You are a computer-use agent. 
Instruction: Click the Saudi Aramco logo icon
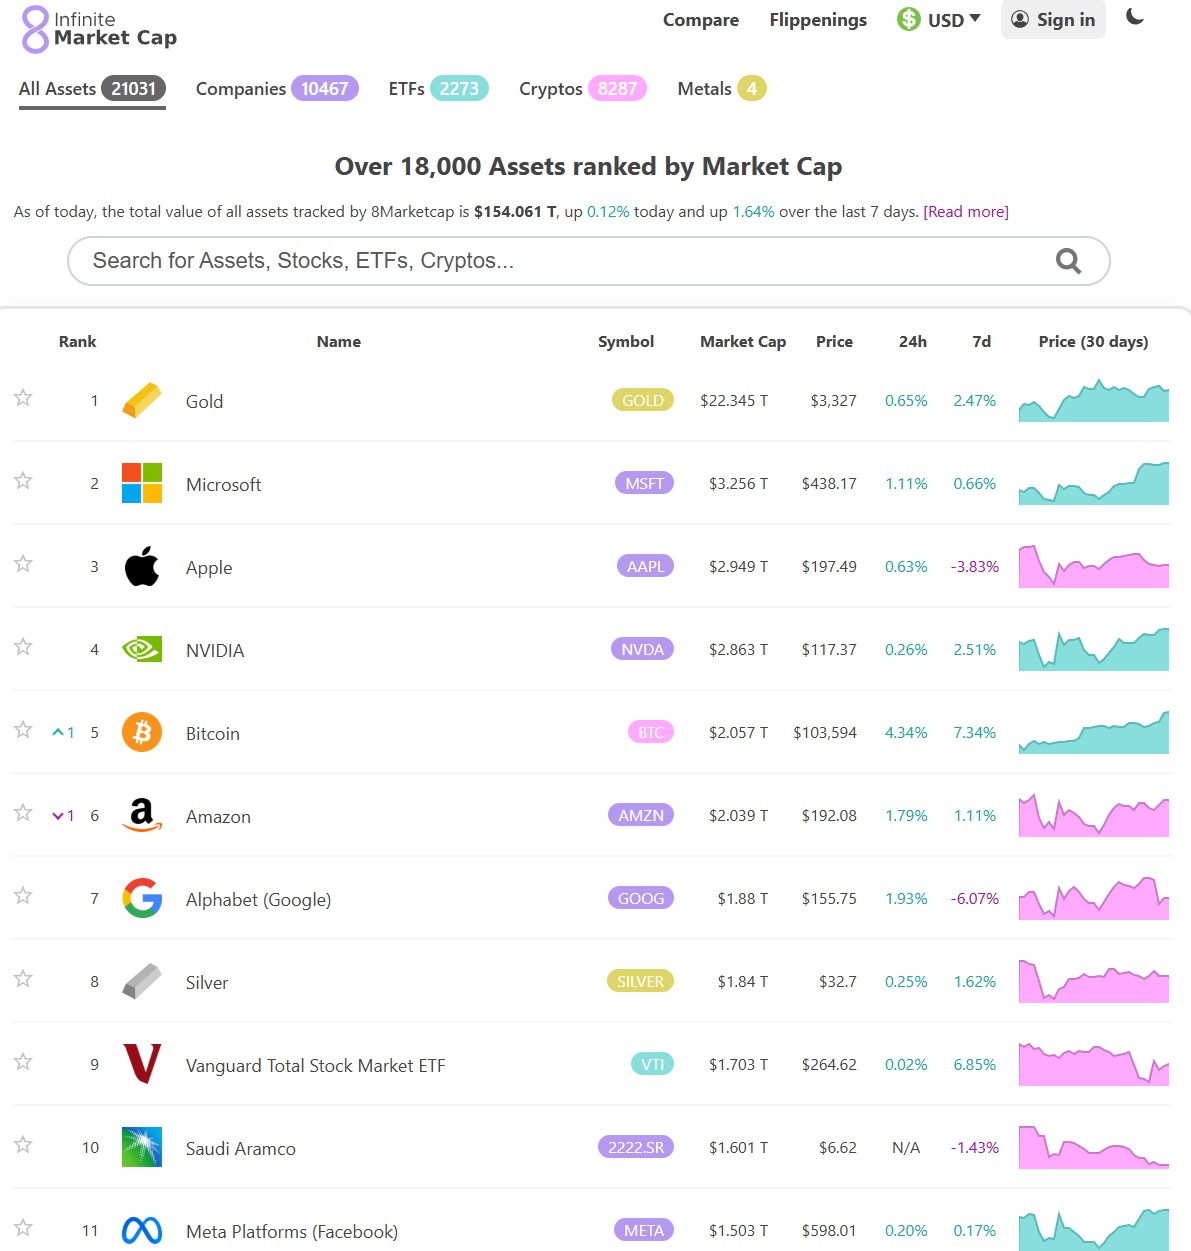tap(142, 1148)
